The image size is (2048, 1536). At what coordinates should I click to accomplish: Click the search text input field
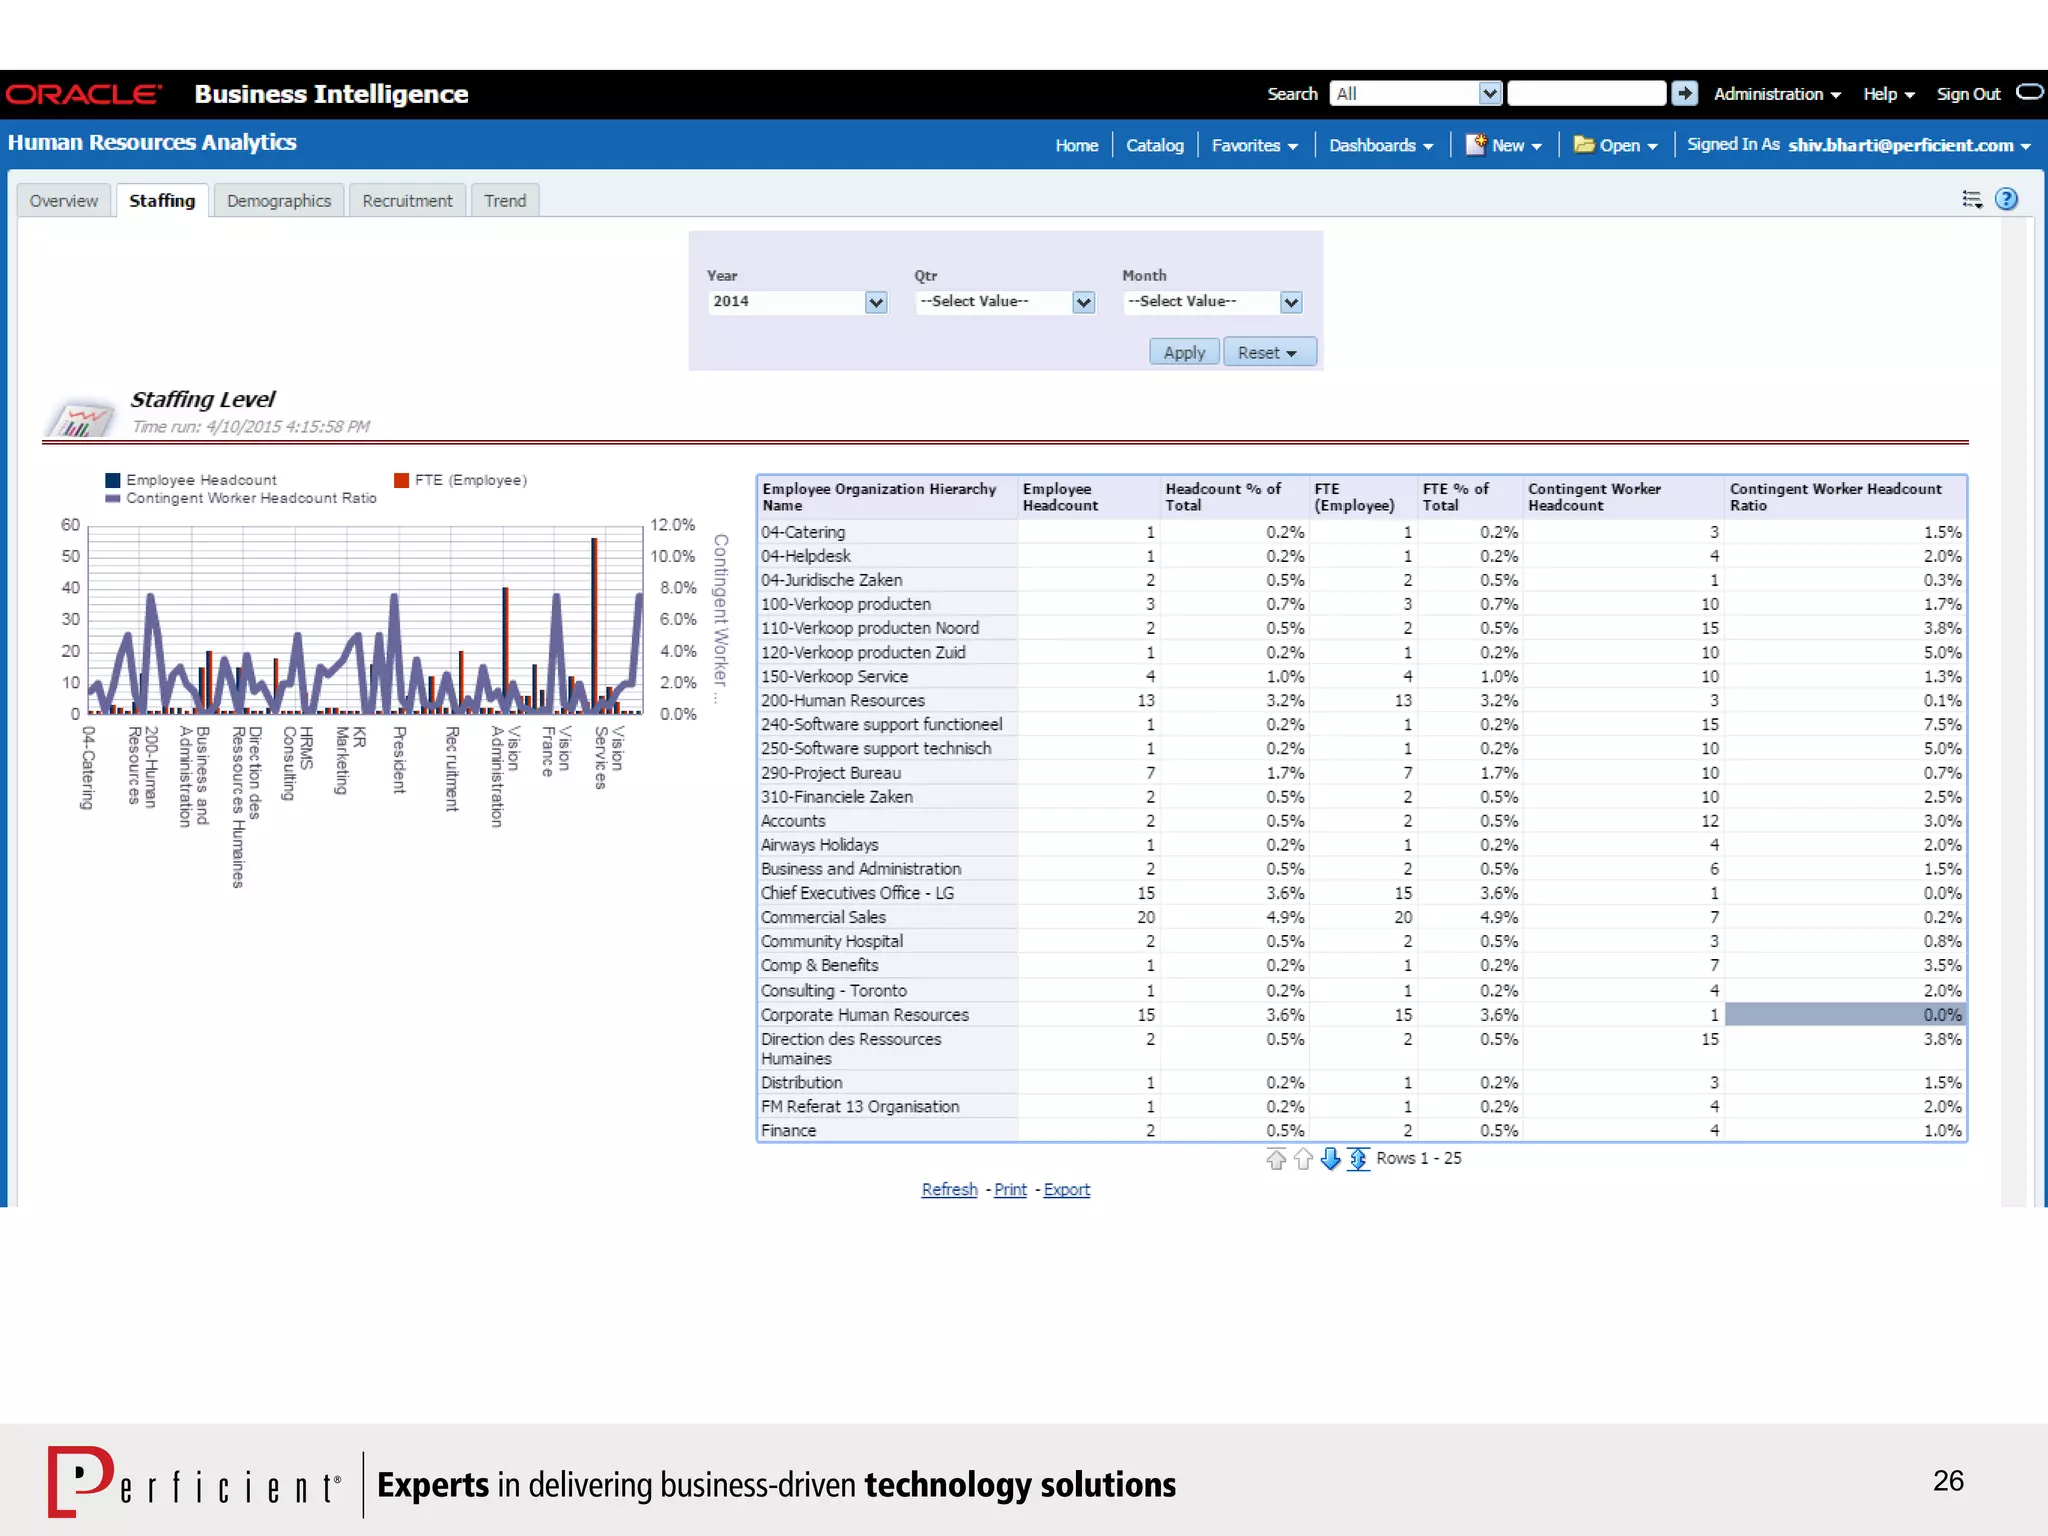(1586, 93)
